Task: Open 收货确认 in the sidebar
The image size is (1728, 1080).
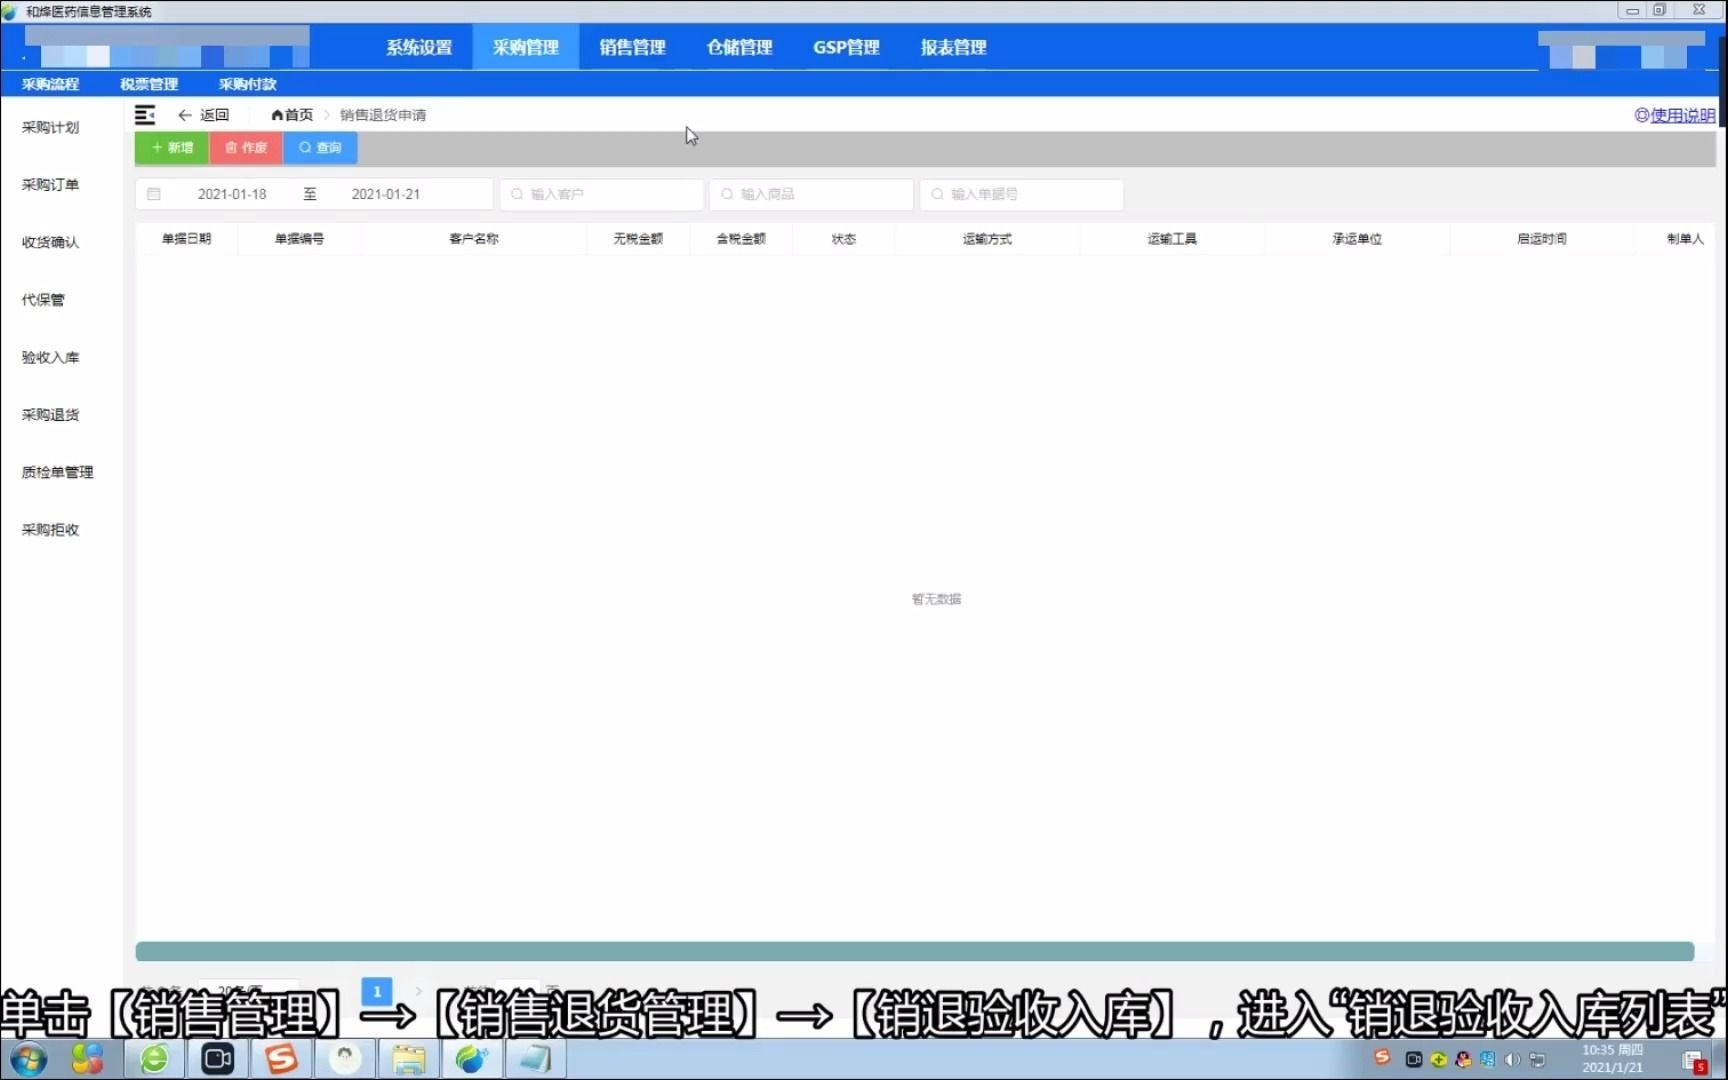Action: 50,242
